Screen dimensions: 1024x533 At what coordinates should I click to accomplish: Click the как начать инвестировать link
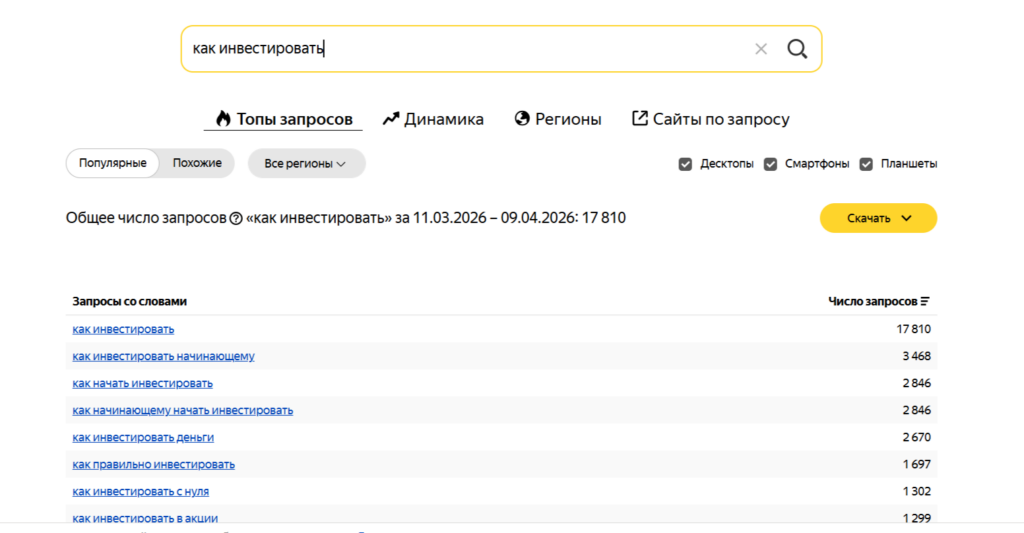142,383
